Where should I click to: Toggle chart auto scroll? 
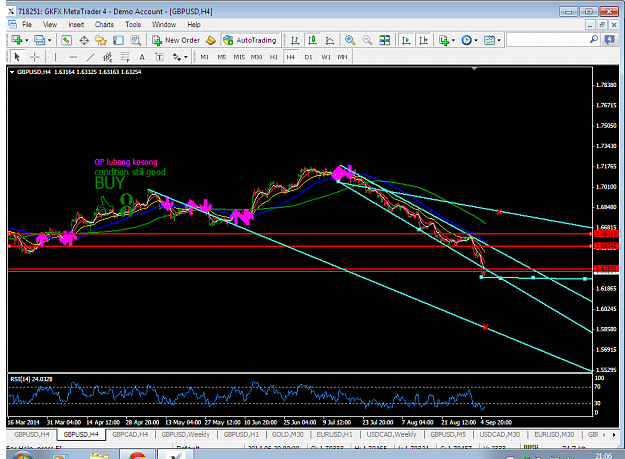click(x=406, y=40)
